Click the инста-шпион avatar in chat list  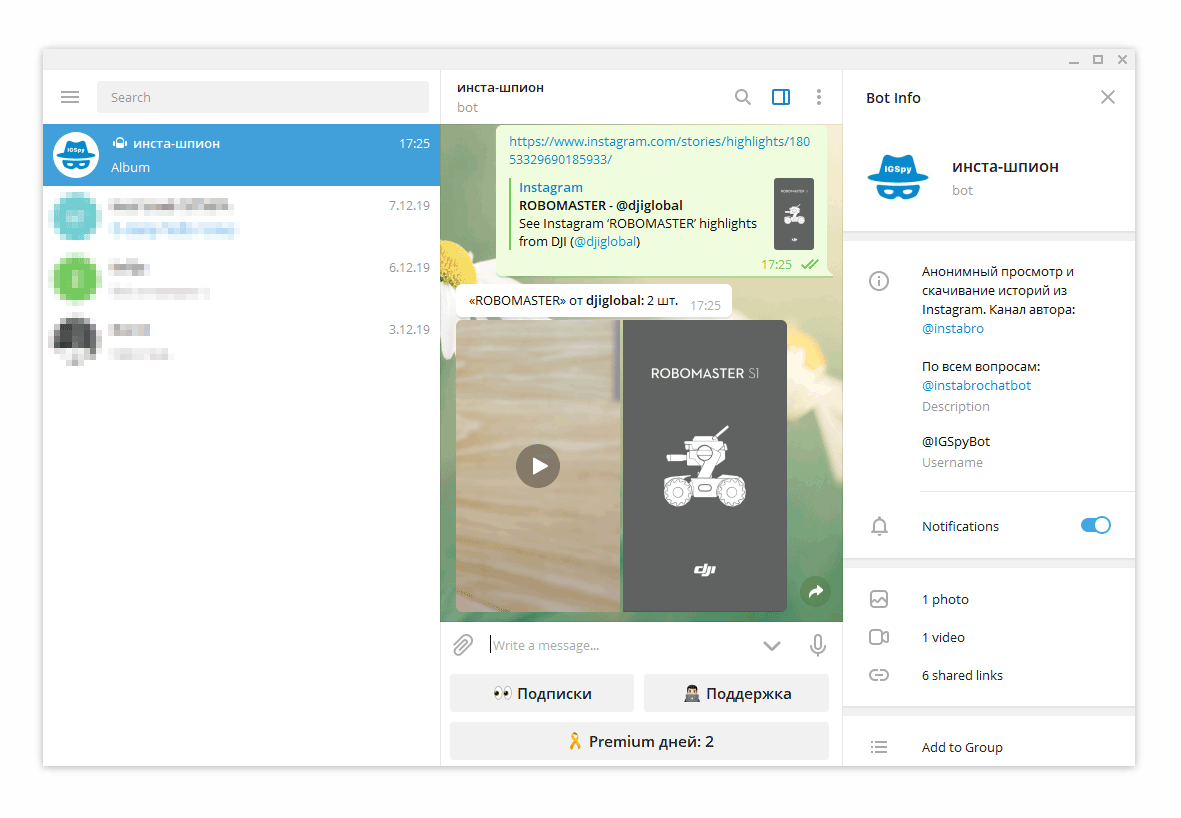[76, 155]
